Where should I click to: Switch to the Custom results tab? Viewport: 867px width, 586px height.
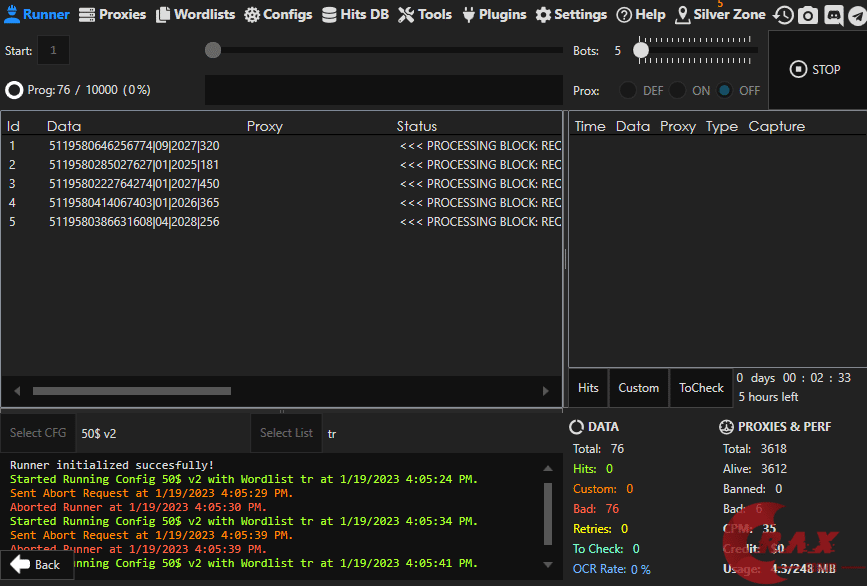point(638,388)
